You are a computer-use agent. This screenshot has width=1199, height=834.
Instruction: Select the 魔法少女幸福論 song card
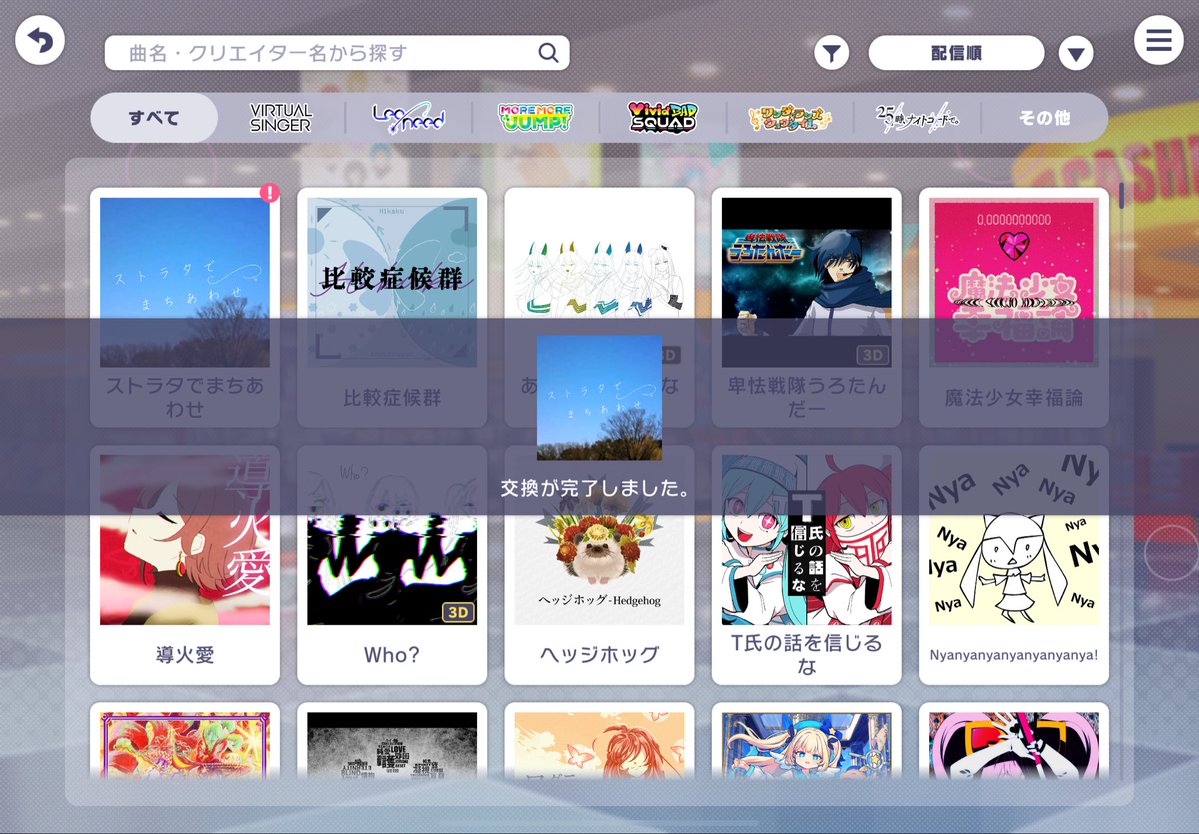(1014, 307)
